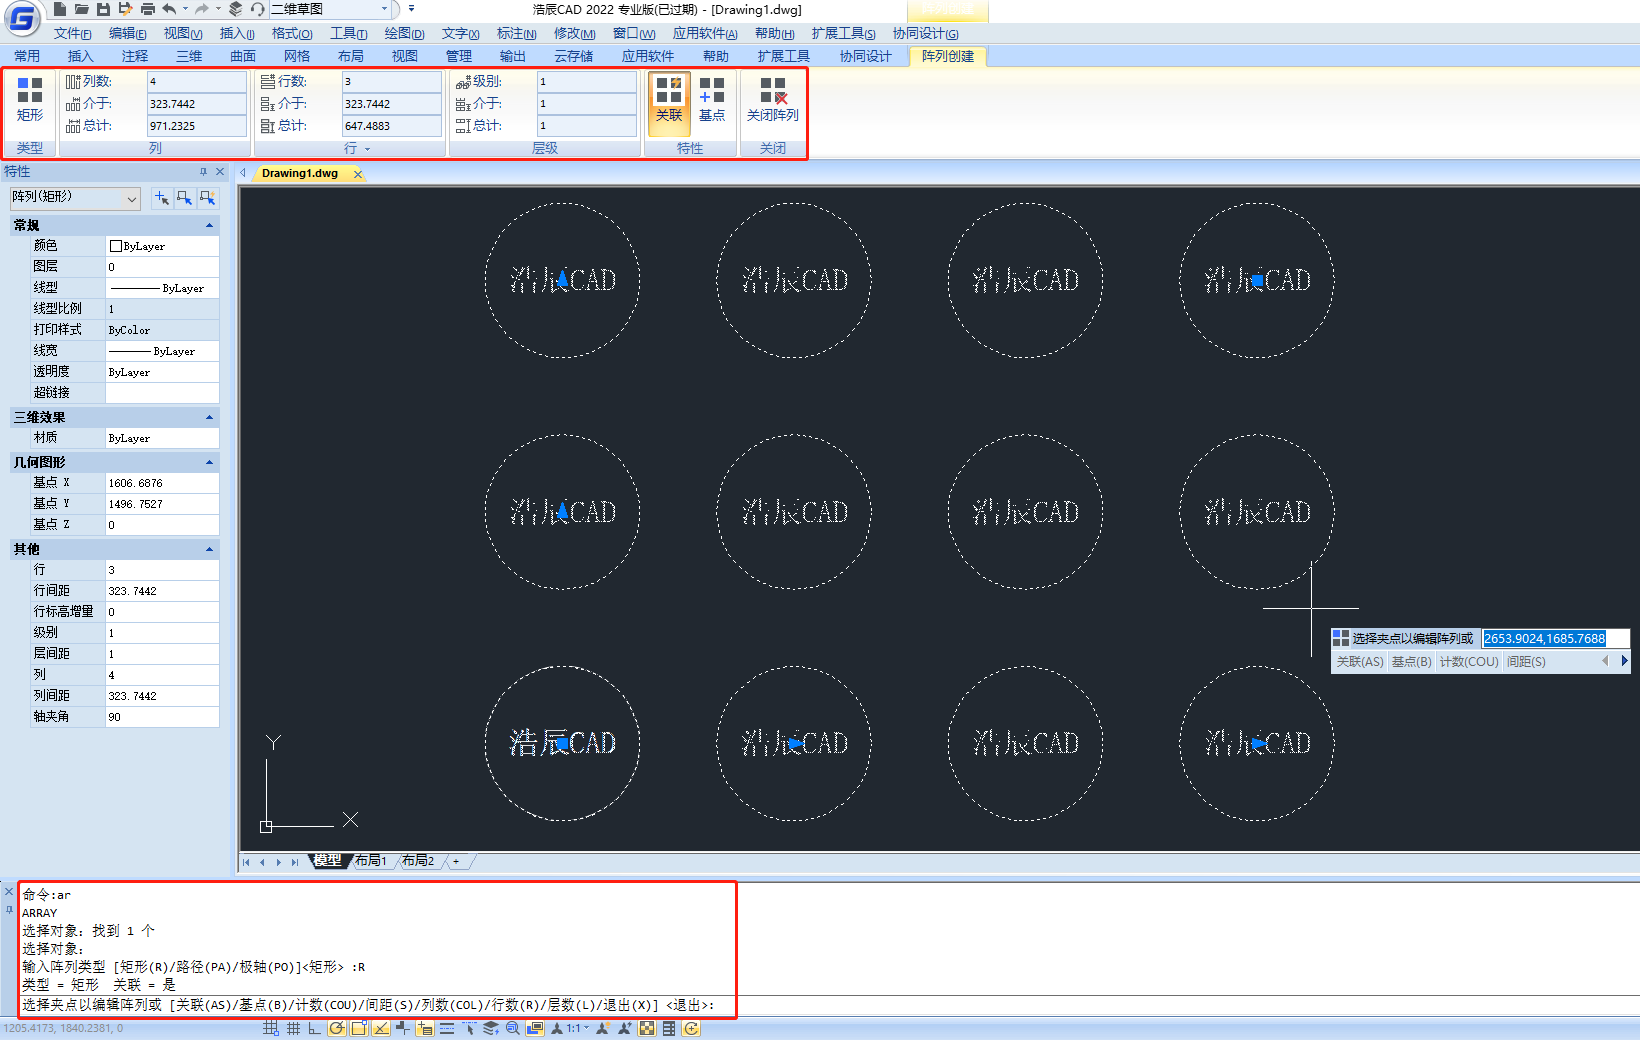
Task: Add a new layout with plus tab
Action: pyautogui.click(x=456, y=861)
